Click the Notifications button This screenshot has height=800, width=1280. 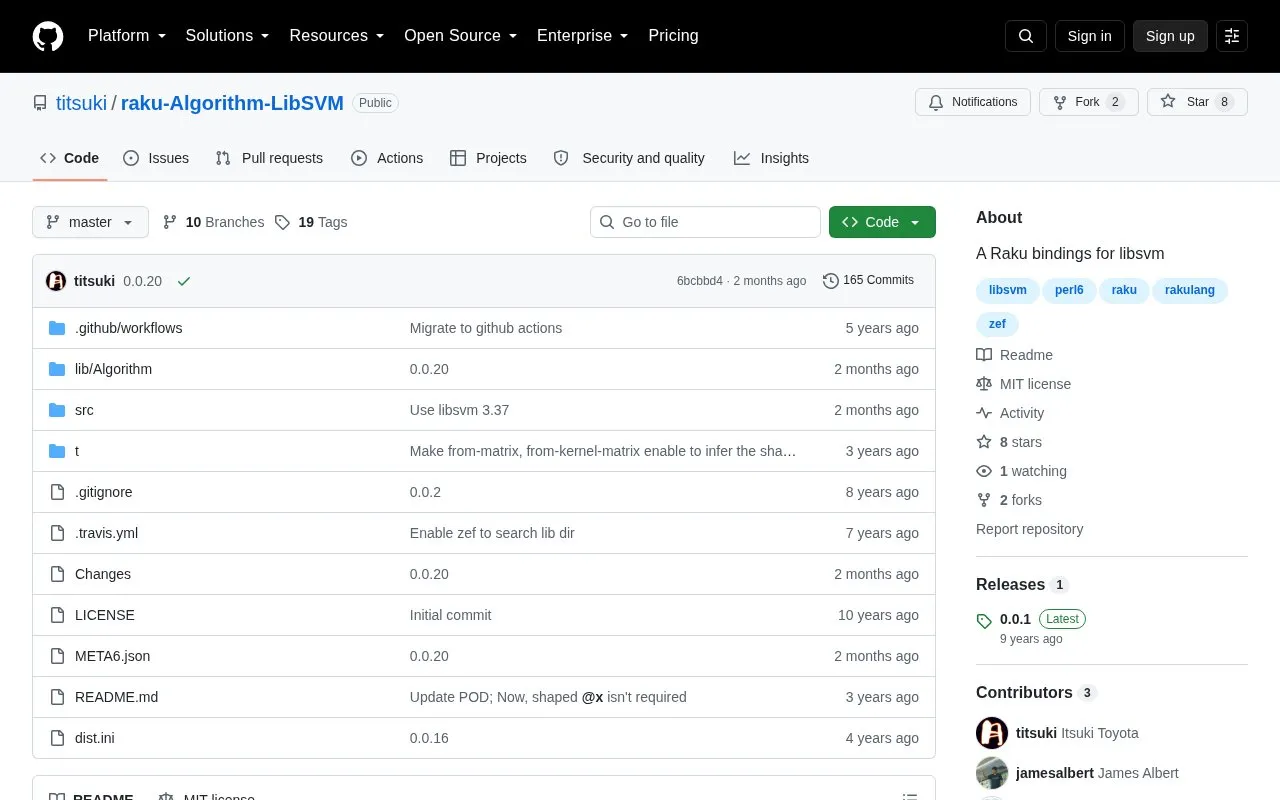(x=973, y=102)
